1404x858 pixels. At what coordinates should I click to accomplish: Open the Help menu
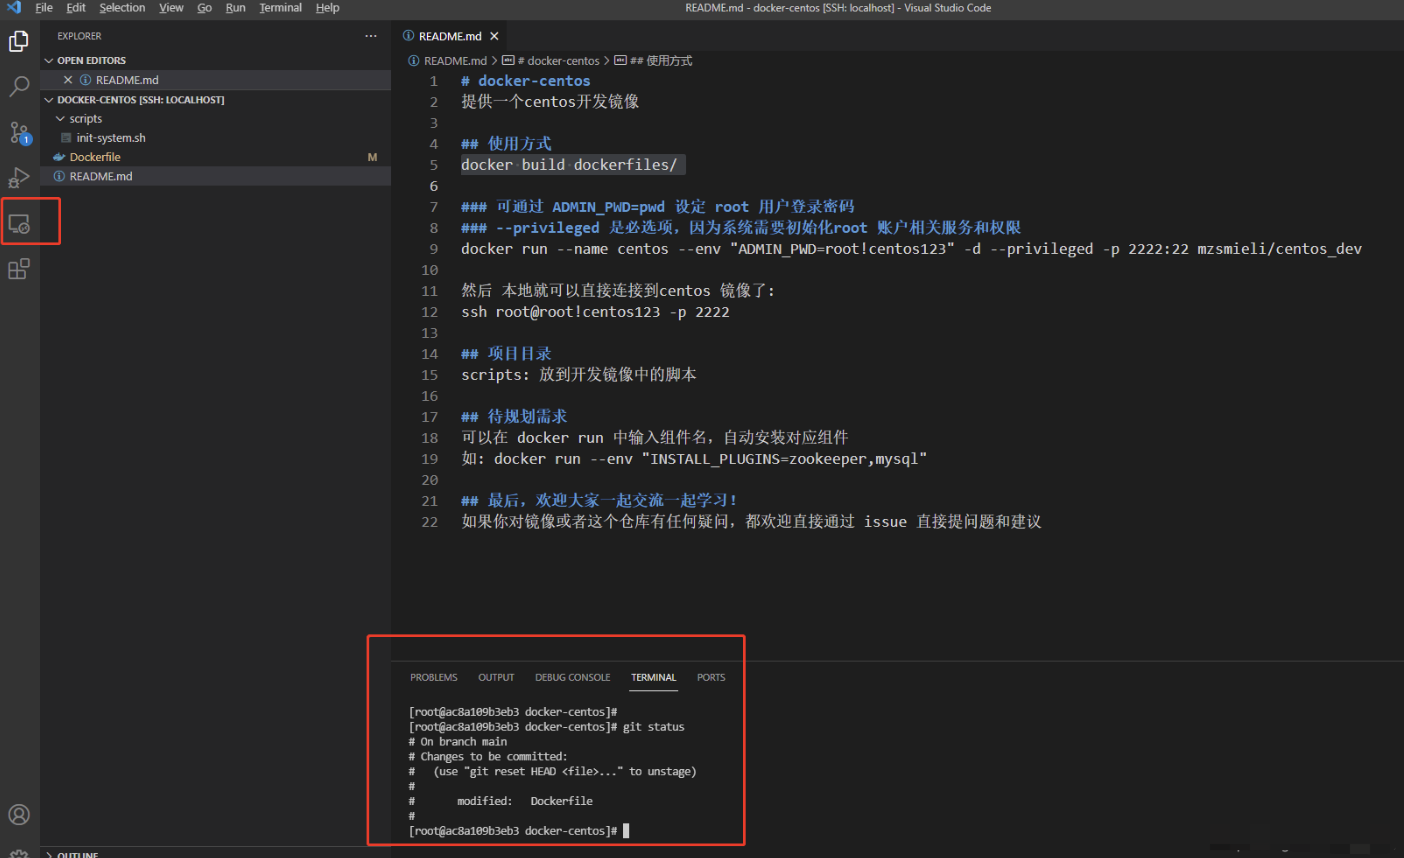pyautogui.click(x=328, y=7)
